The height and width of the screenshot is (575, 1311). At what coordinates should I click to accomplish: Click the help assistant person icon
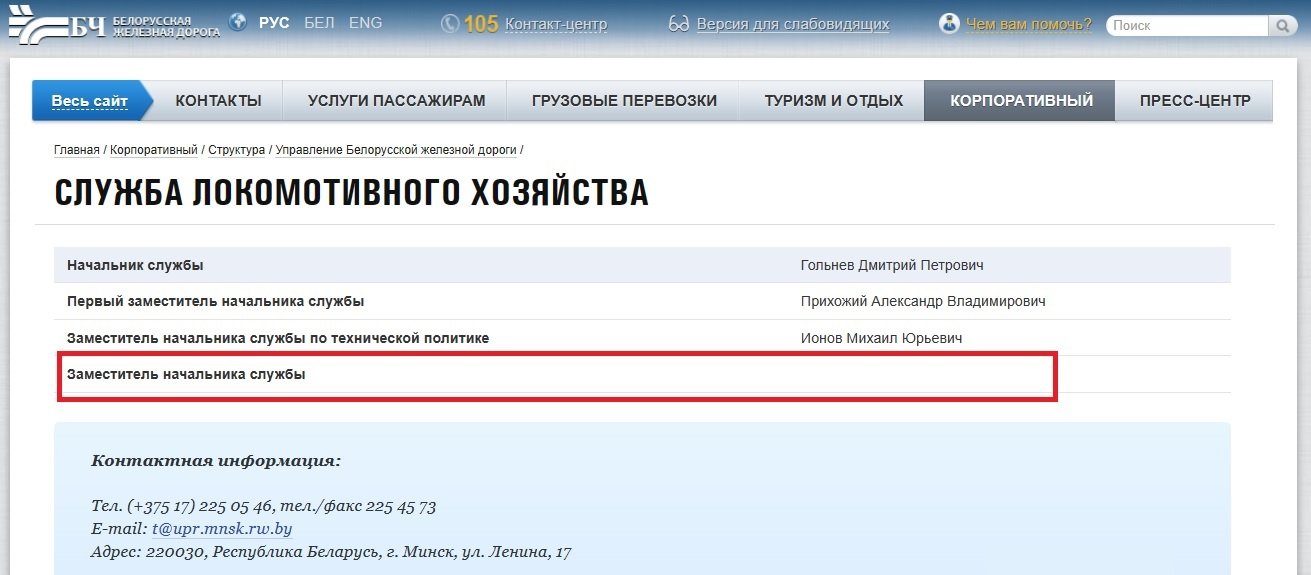click(949, 23)
